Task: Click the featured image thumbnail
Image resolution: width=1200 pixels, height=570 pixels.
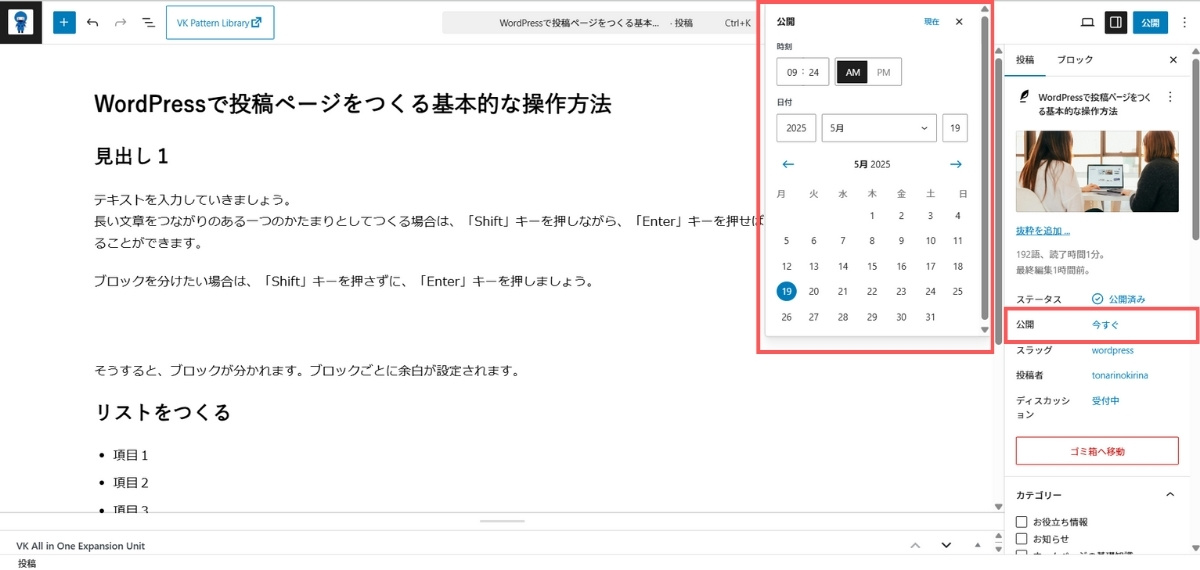Action: coord(1097,171)
